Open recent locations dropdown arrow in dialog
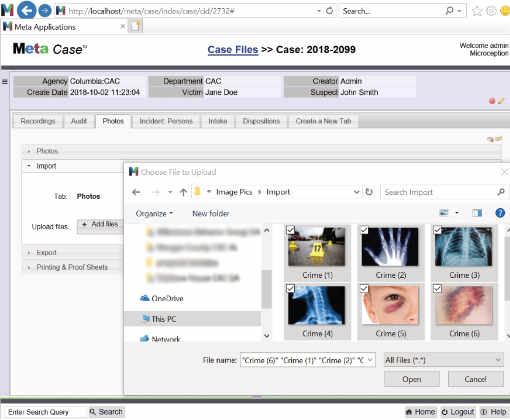The image size is (510, 420). [170, 192]
